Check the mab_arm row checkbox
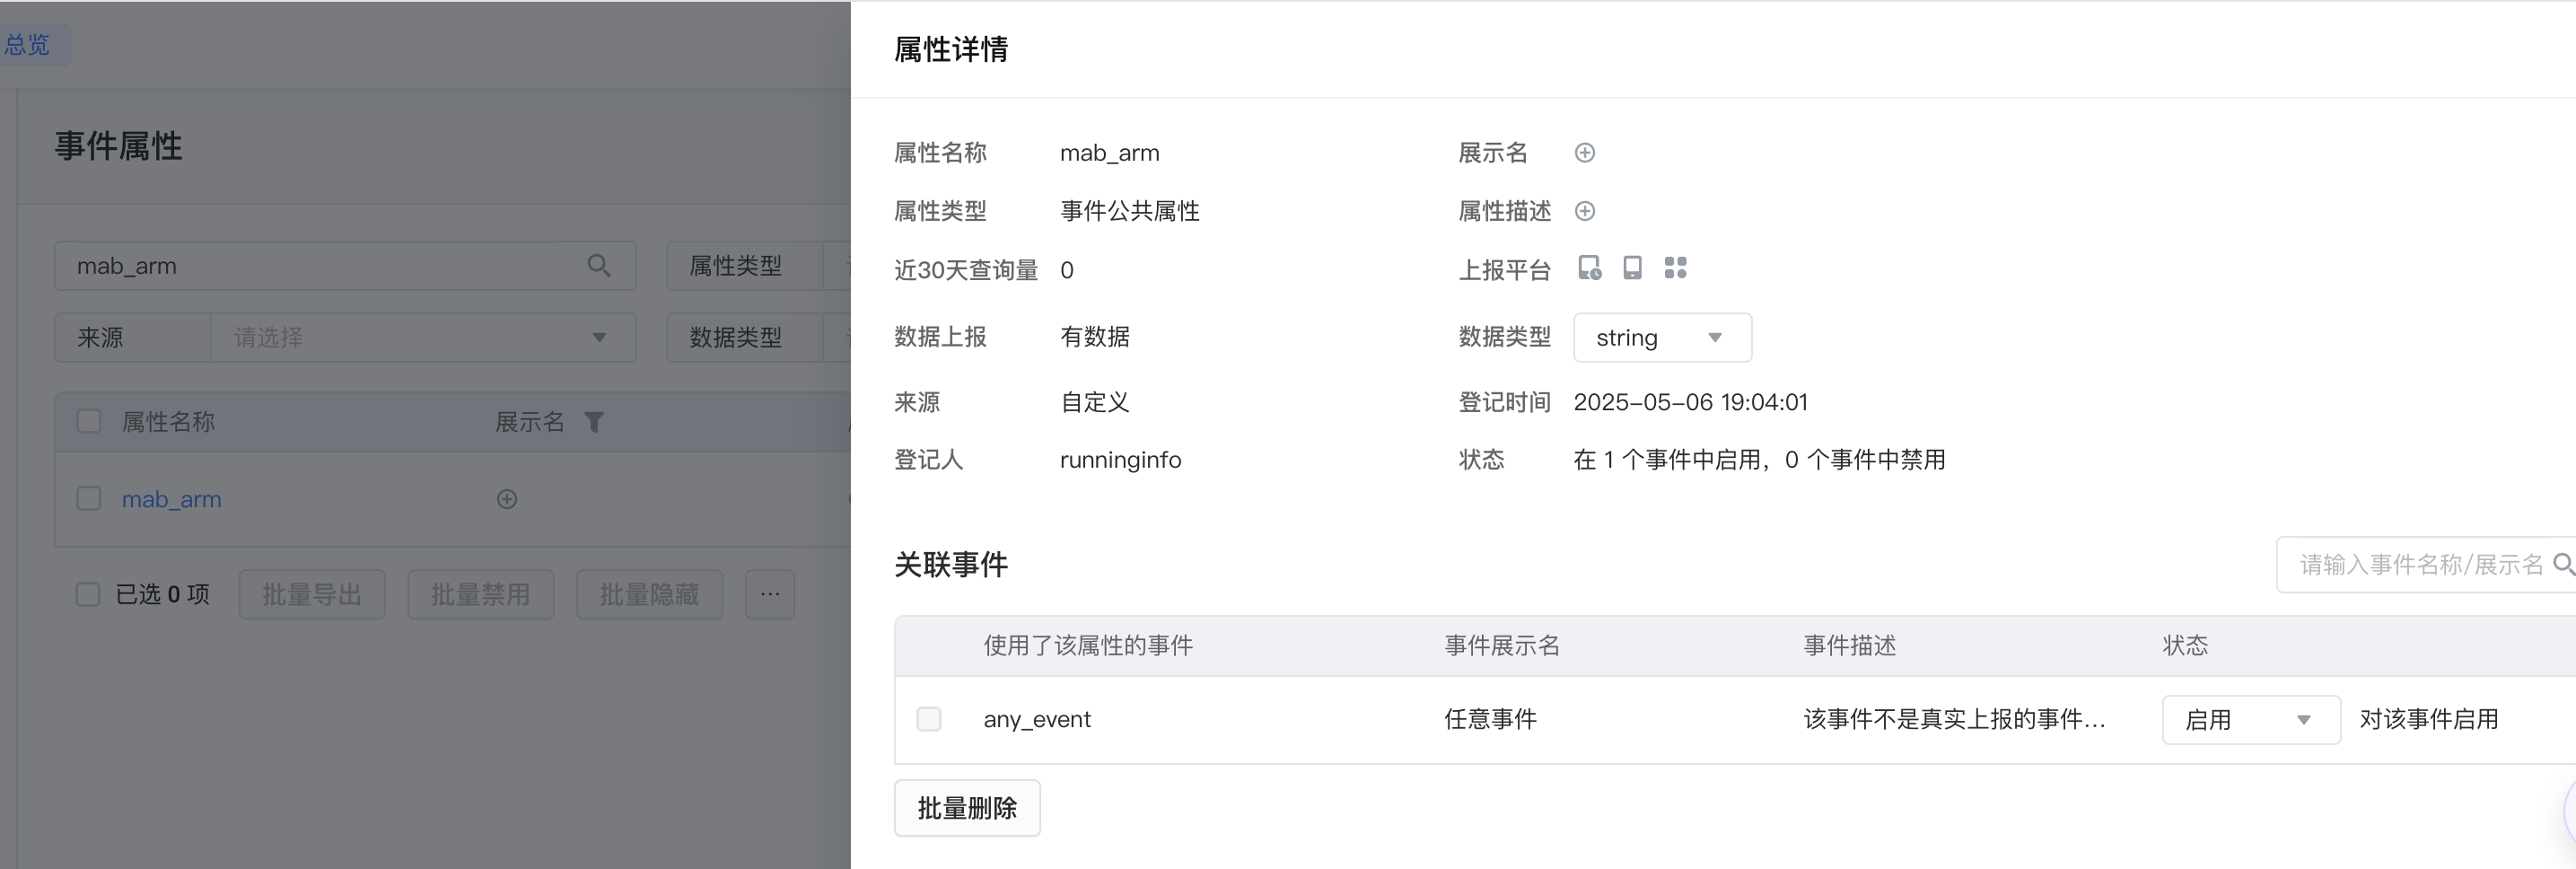The image size is (2576, 869). pyautogui.click(x=89, y=499)
